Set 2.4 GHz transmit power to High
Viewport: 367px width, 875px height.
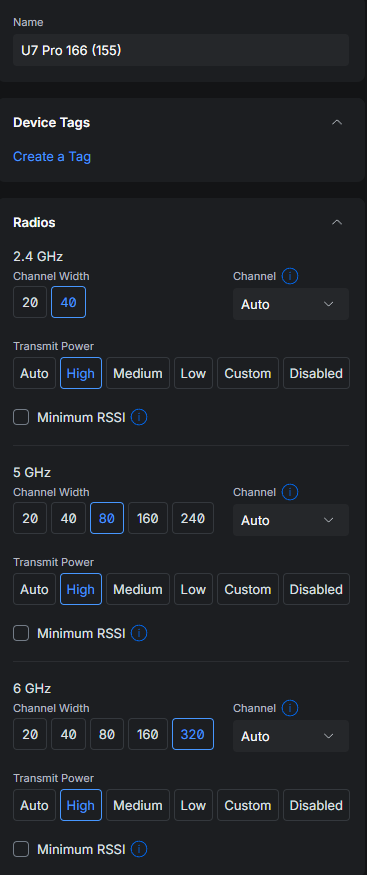coord(81,373)
